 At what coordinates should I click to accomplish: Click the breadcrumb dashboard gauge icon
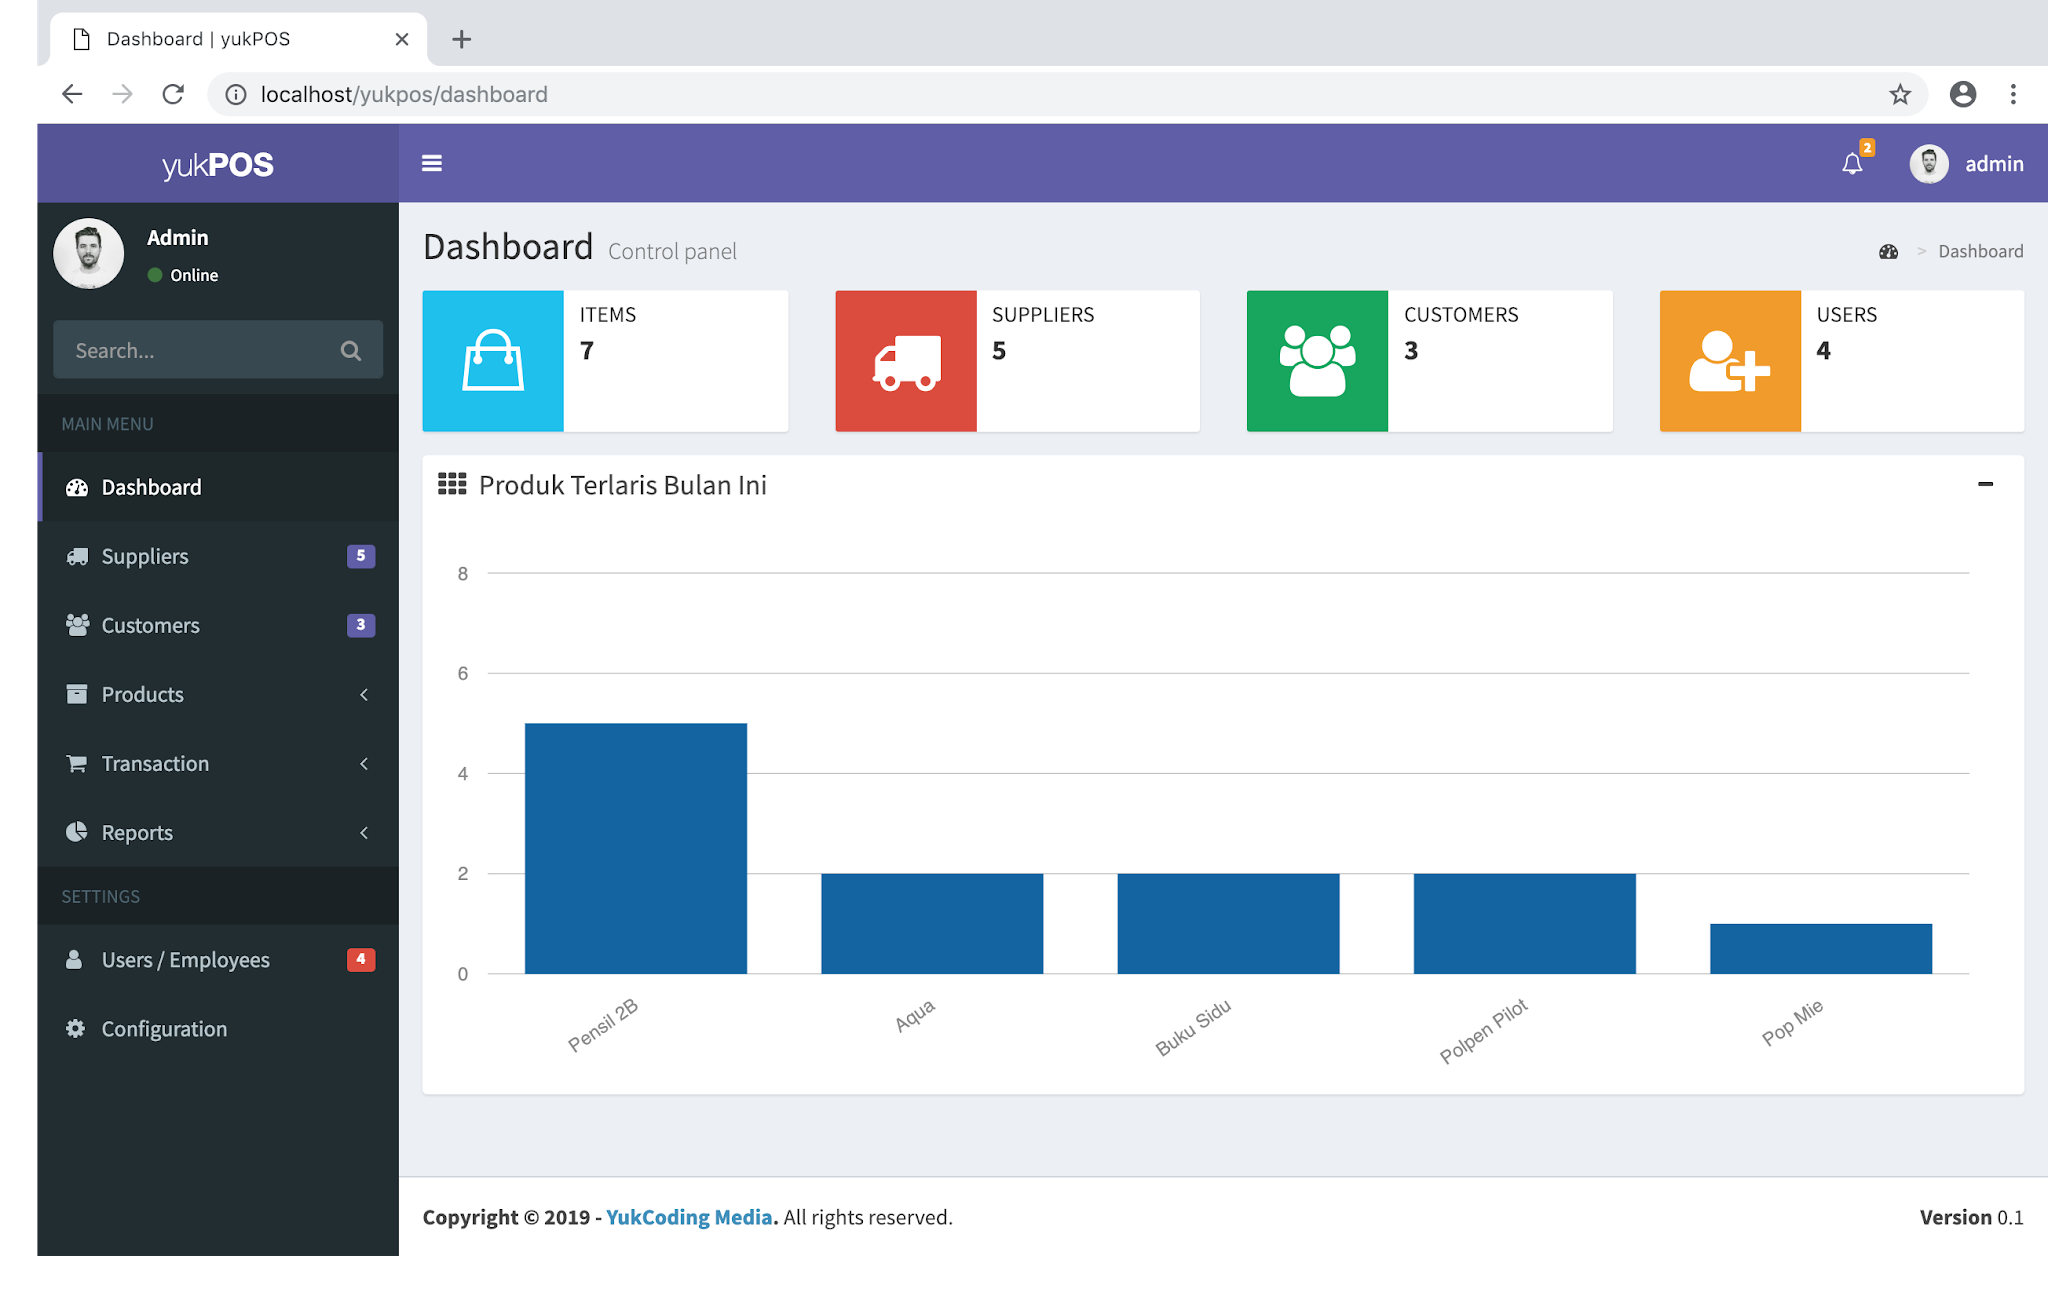tap(1888, 252)
